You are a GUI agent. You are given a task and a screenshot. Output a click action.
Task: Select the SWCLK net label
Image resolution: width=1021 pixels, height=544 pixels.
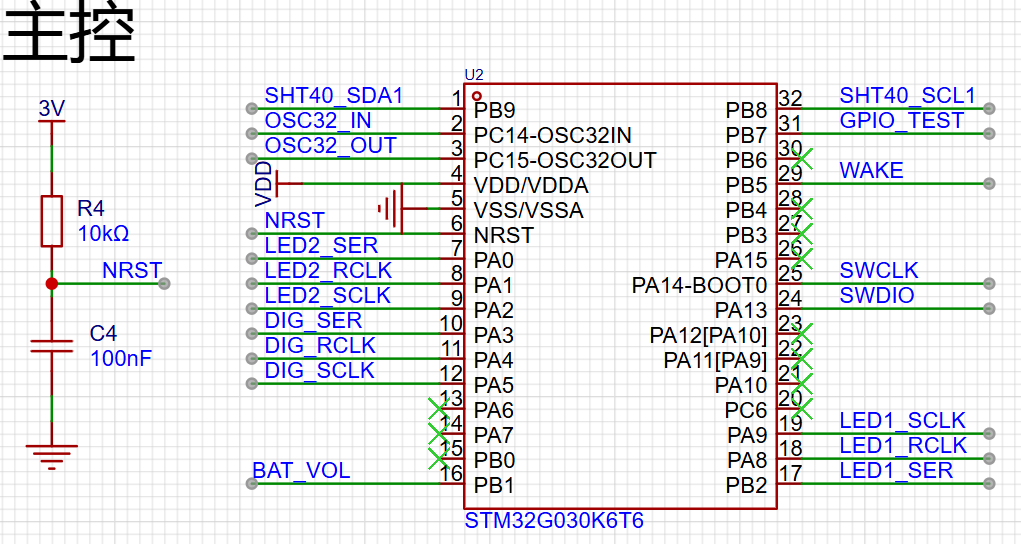[878, 270]
